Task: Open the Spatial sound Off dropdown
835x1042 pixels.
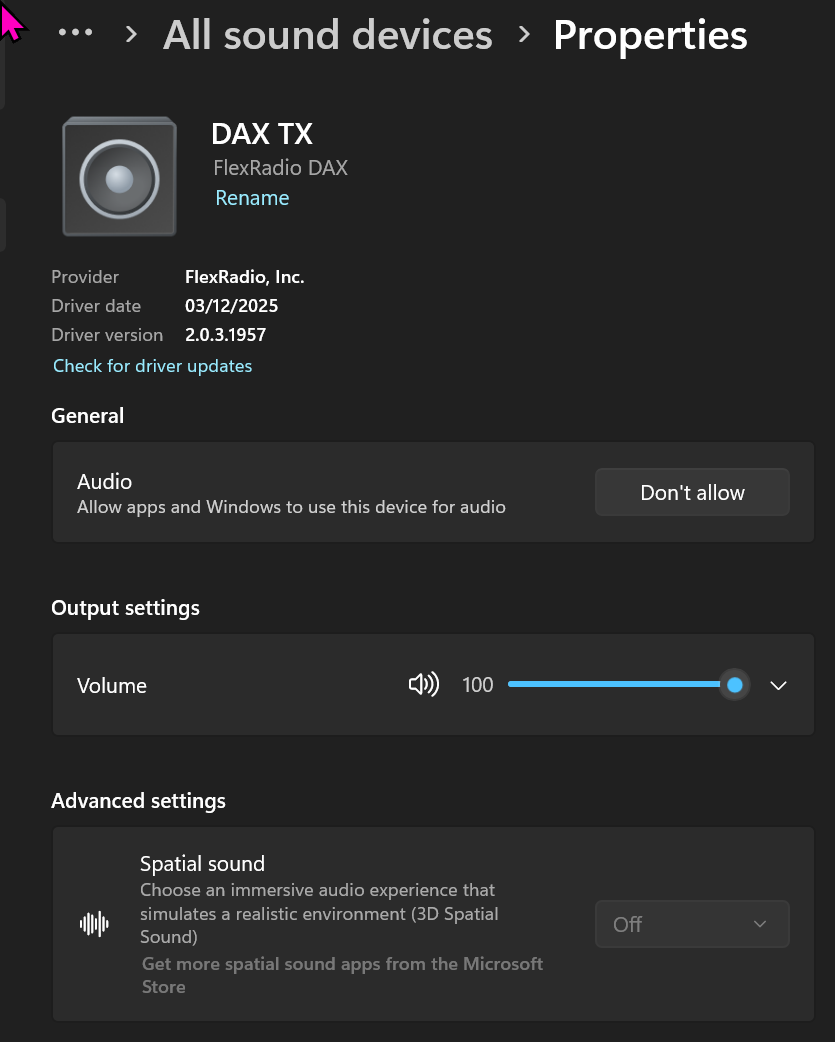Action: point(692,924)
